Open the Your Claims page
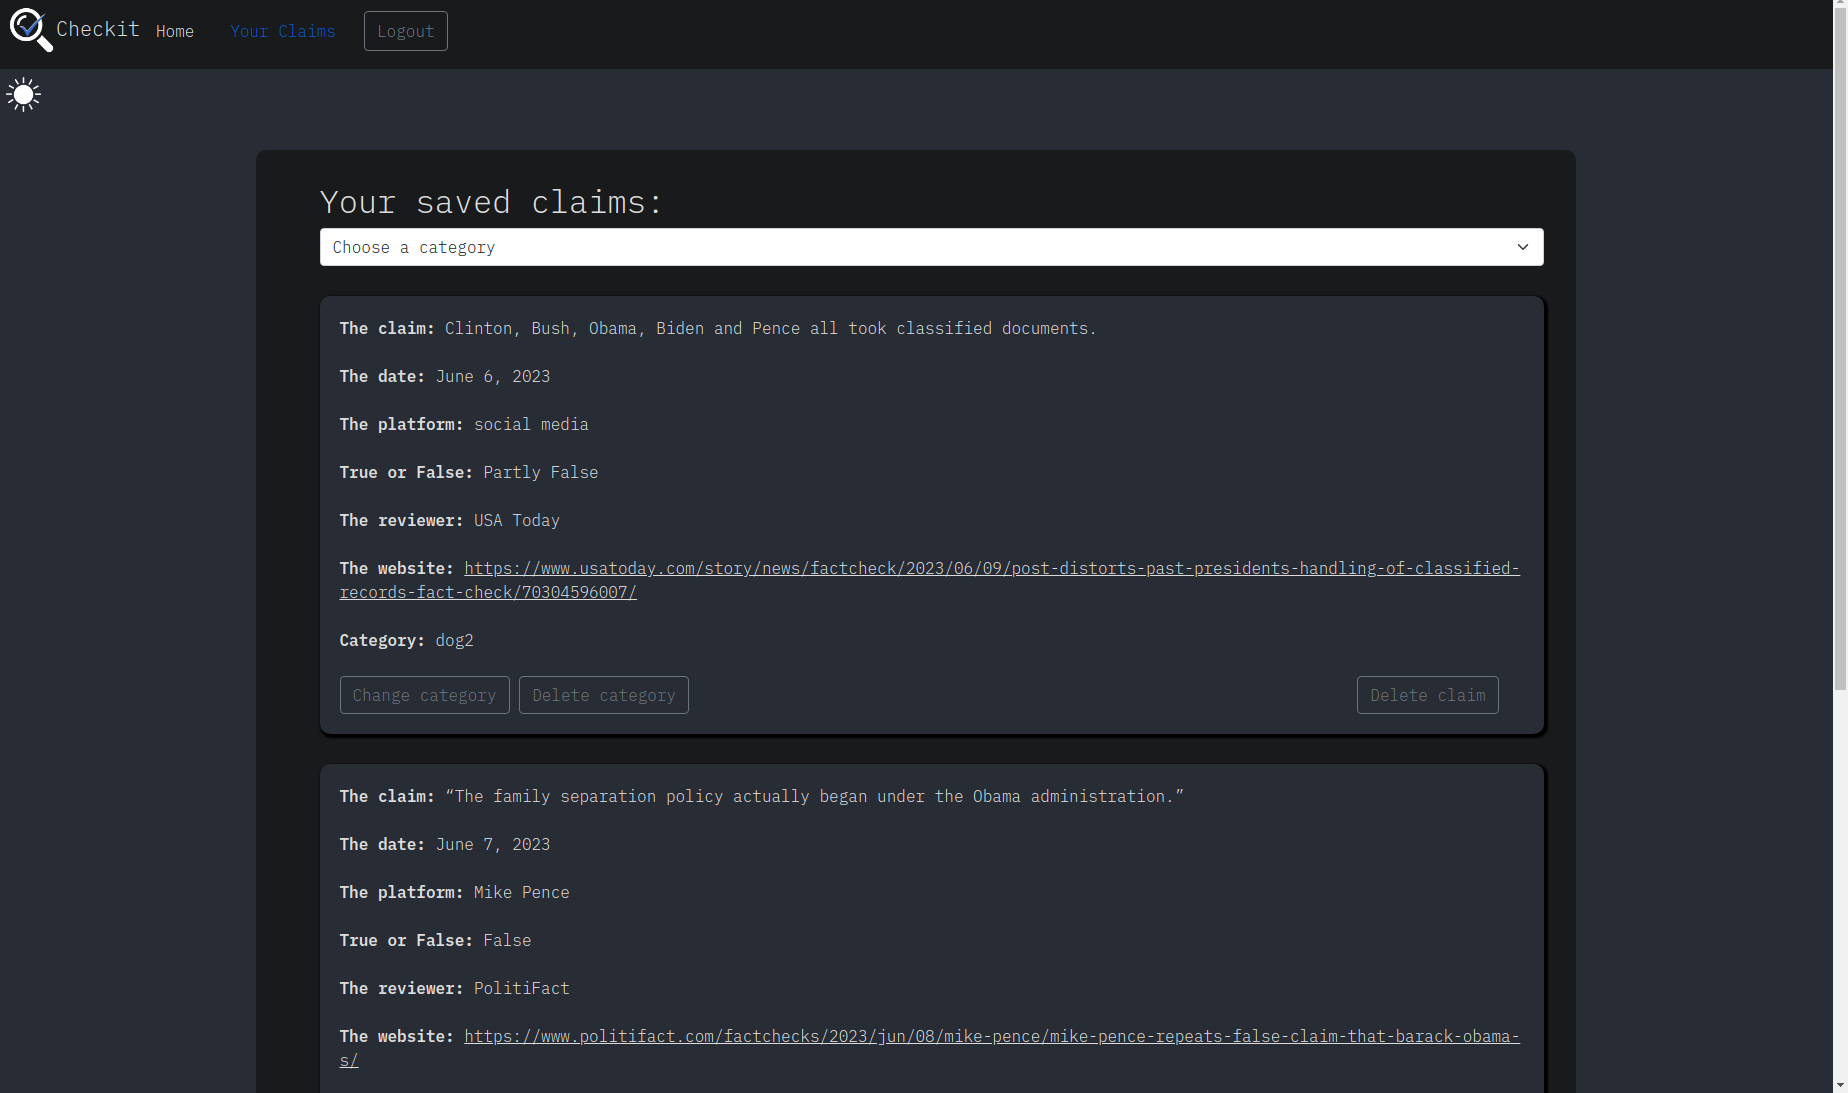Viewport: 1848px width, 1093px height. click(x=282, y=32)
